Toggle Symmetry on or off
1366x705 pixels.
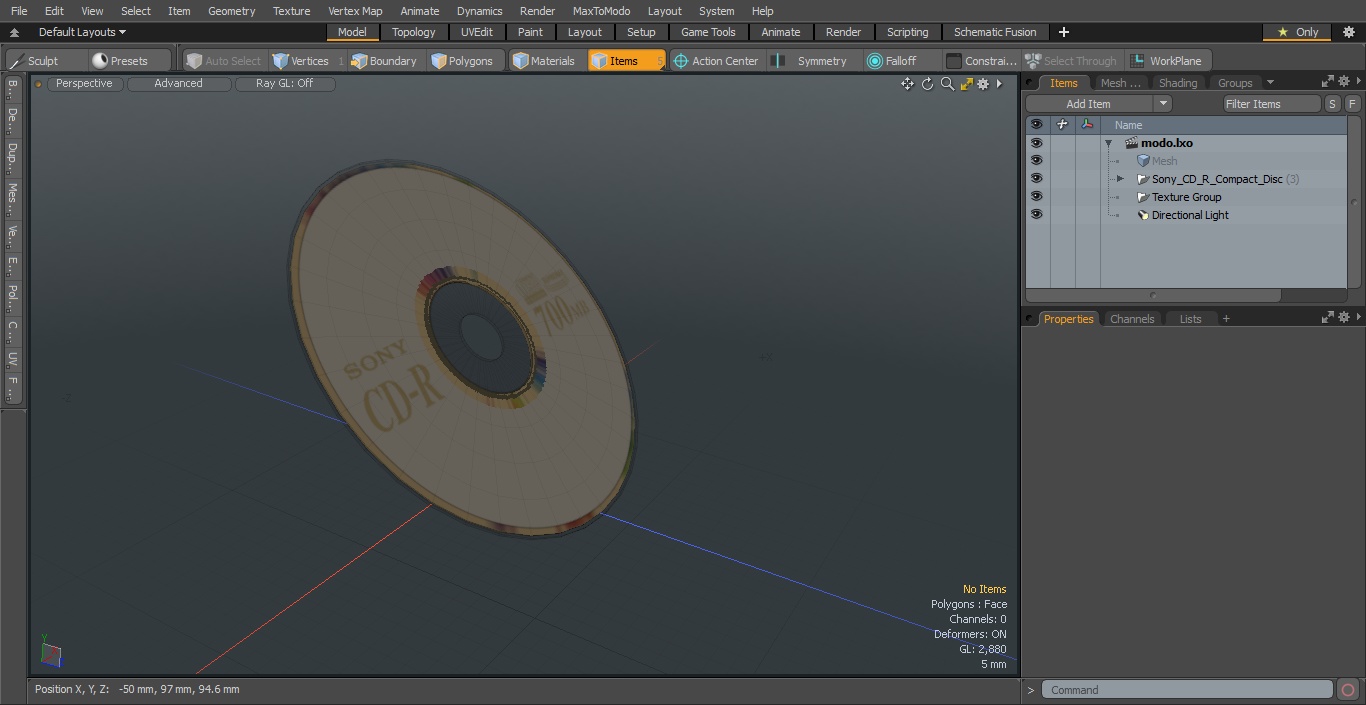point(812,61)
